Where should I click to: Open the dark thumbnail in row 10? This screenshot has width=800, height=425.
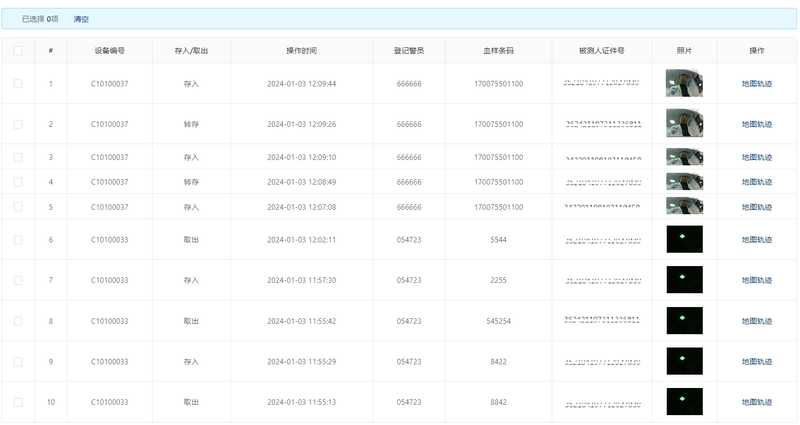[x=684, y=402]
